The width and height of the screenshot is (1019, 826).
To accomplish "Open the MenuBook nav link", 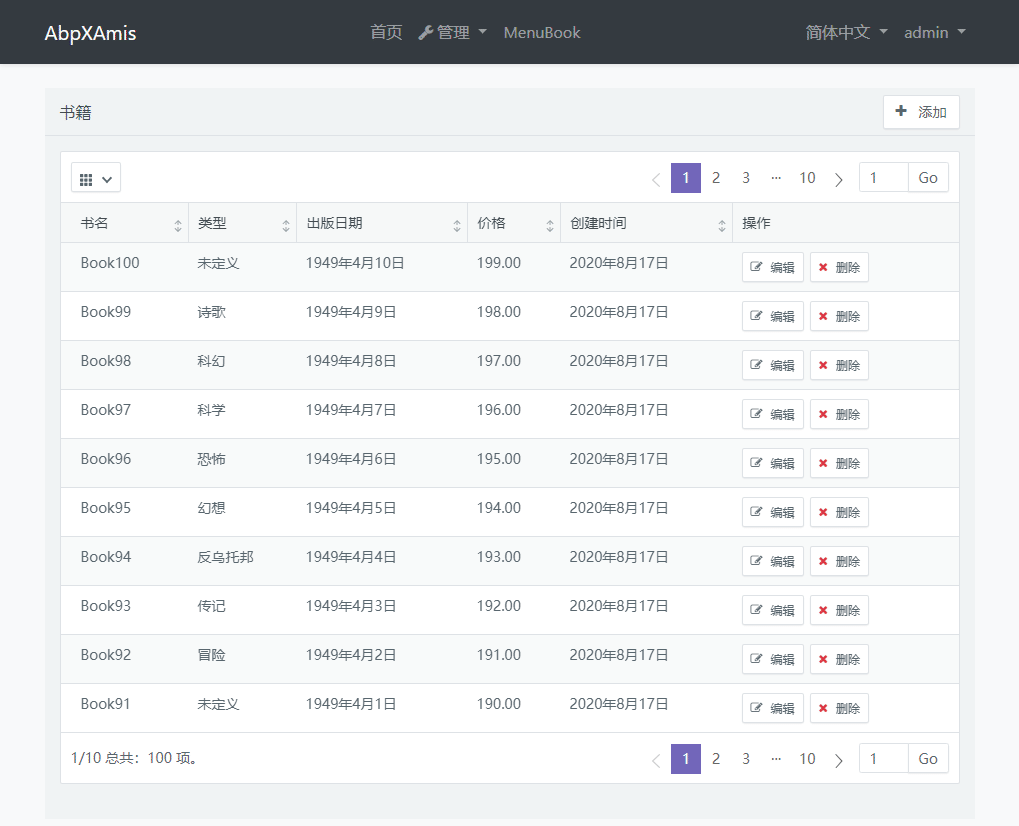I will 542,32.
